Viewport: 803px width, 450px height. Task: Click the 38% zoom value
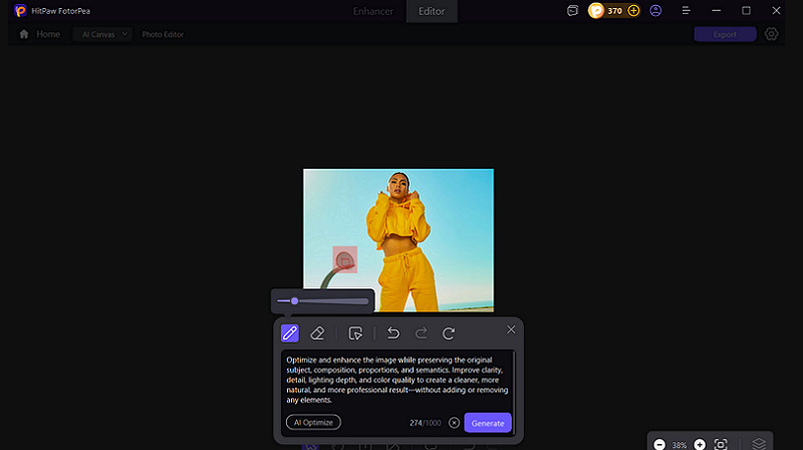pos(679,445)
